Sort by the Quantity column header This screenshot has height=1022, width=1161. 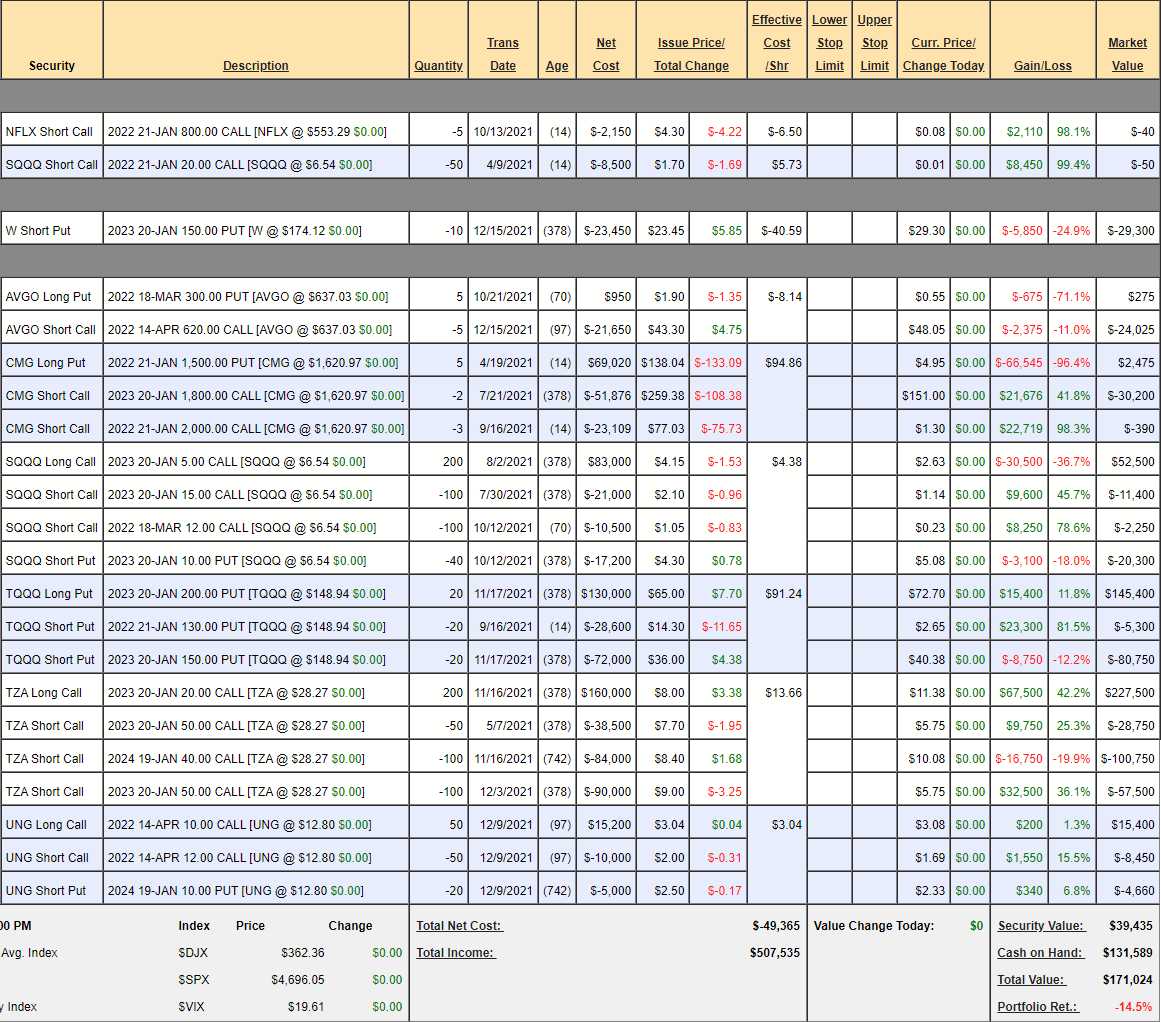click(x=438, y=66)
